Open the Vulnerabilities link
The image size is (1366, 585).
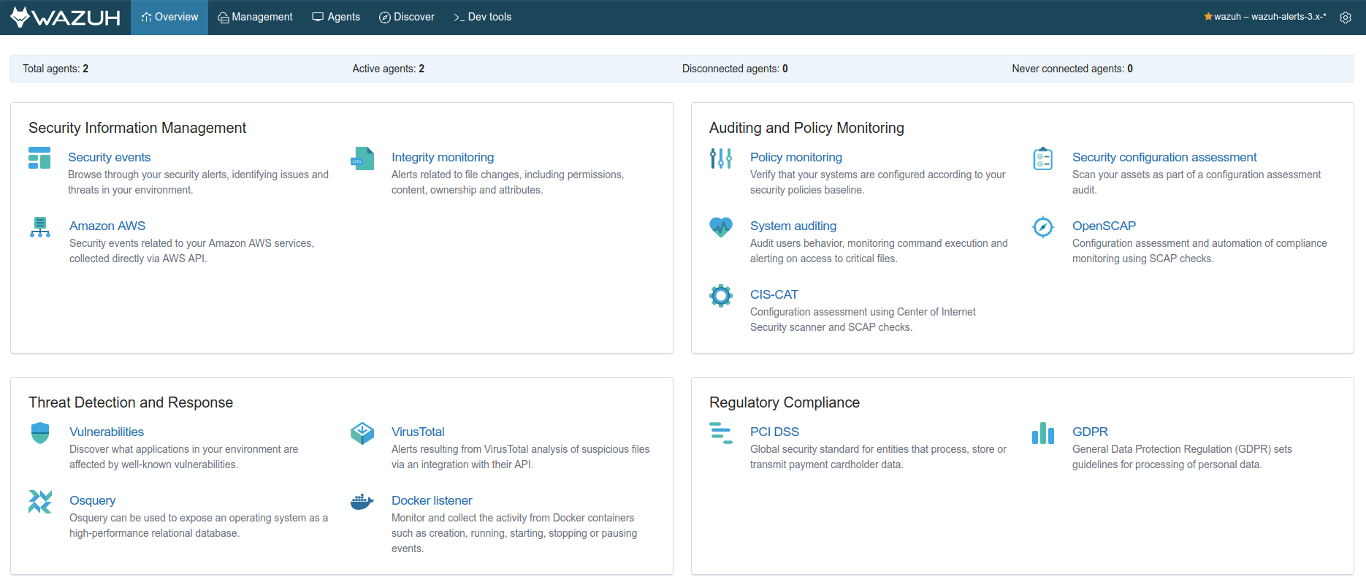(106, 432)
